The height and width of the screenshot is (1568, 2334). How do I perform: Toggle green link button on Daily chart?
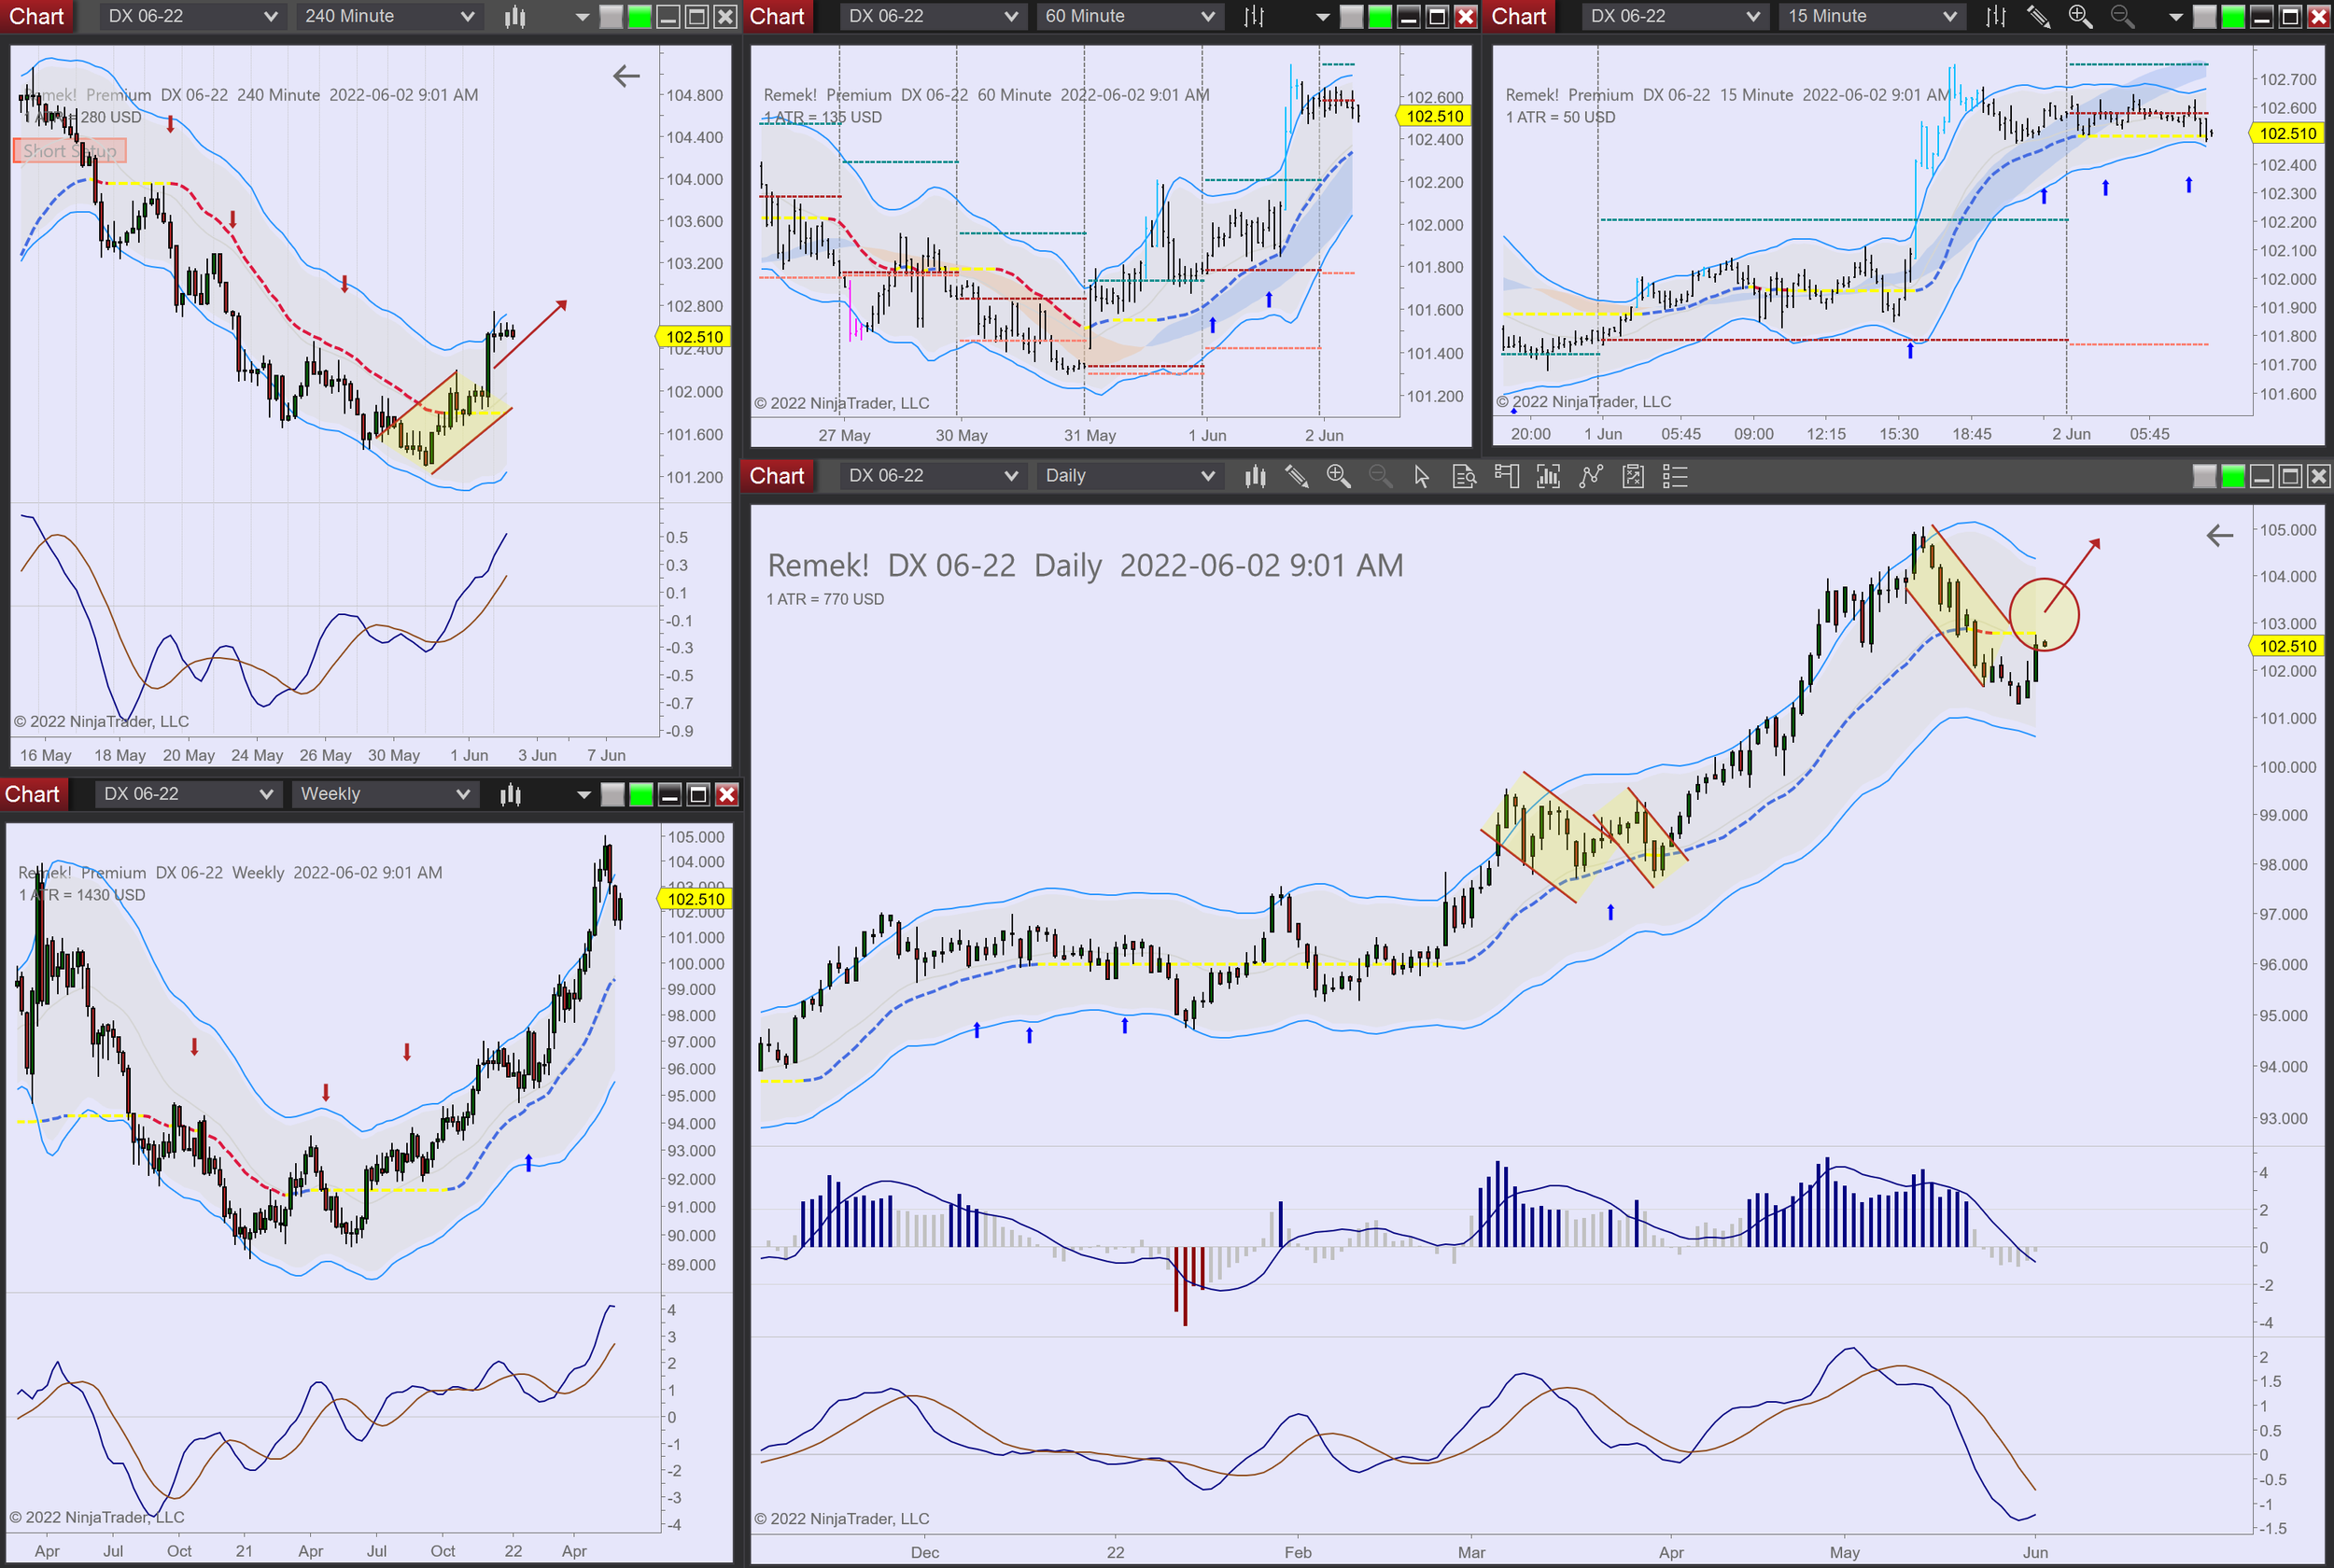(x=2233, y=476)
